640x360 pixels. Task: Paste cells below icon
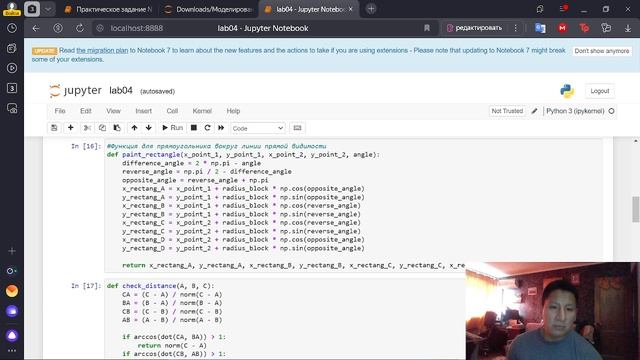pyautogui.click(x=117, y=128)
